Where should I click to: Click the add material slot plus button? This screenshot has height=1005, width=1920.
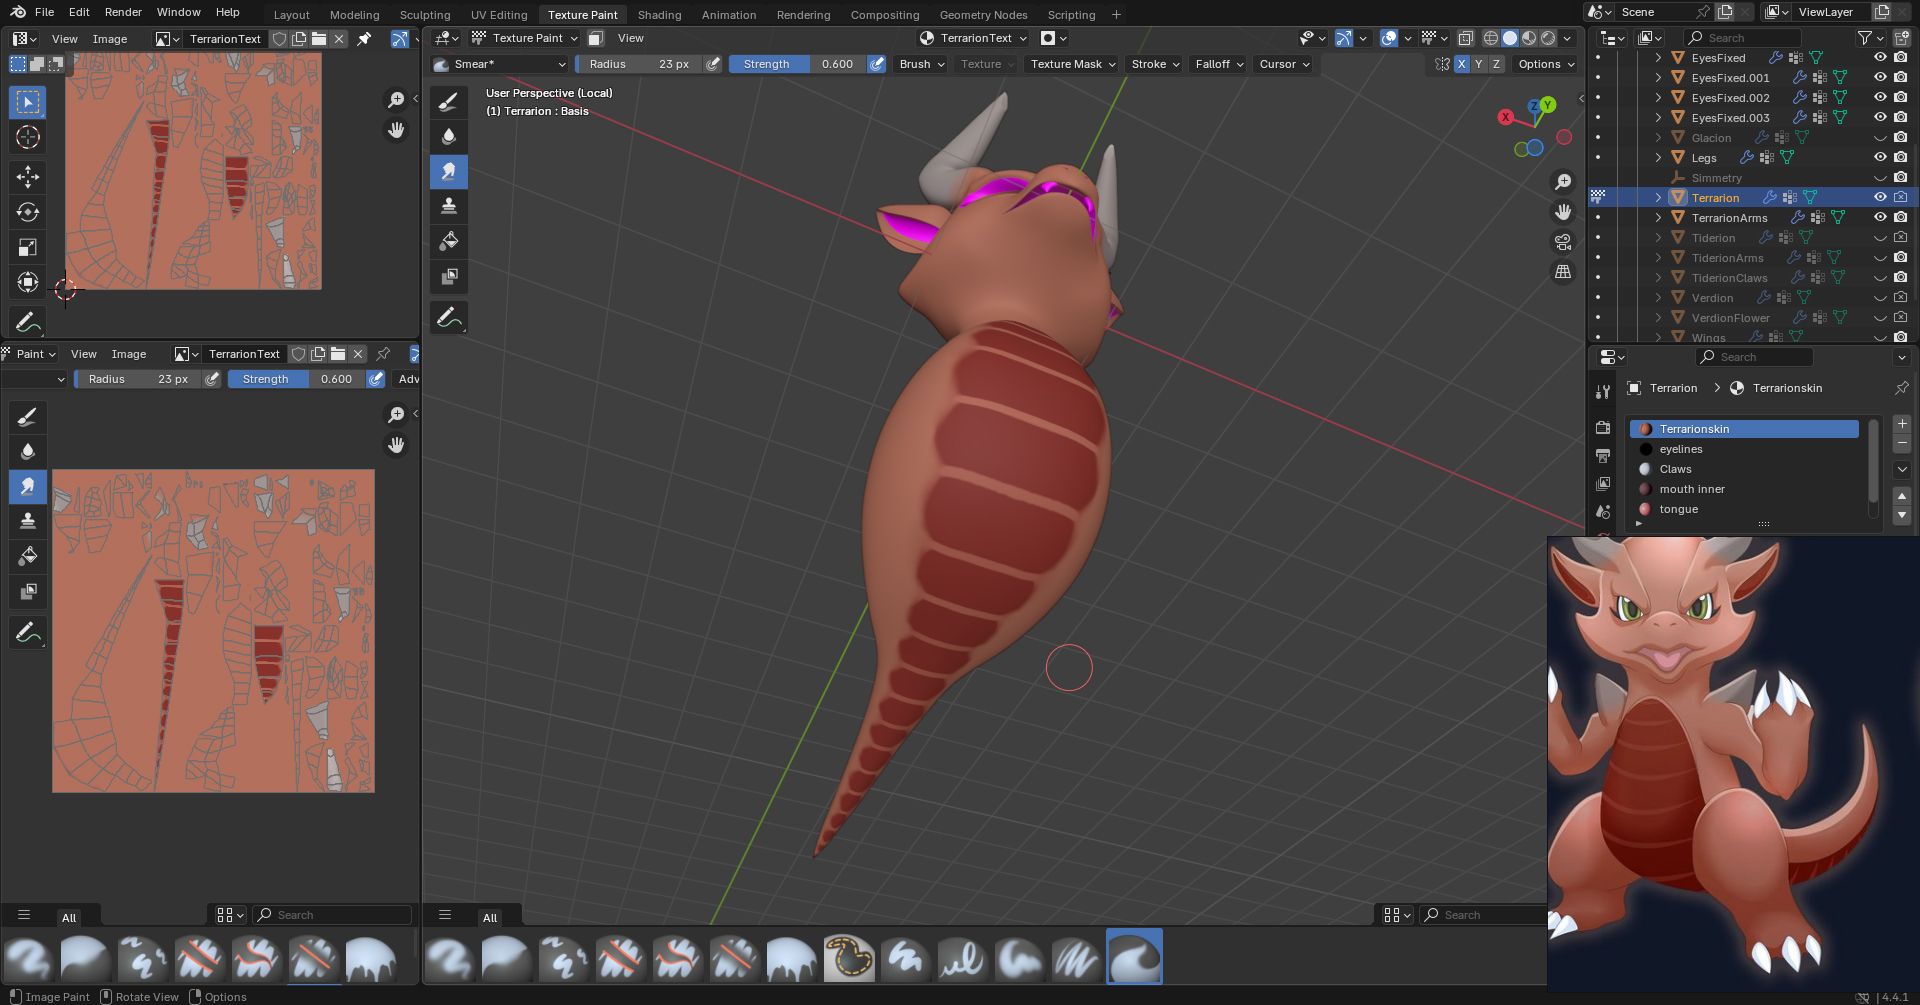1902,424
